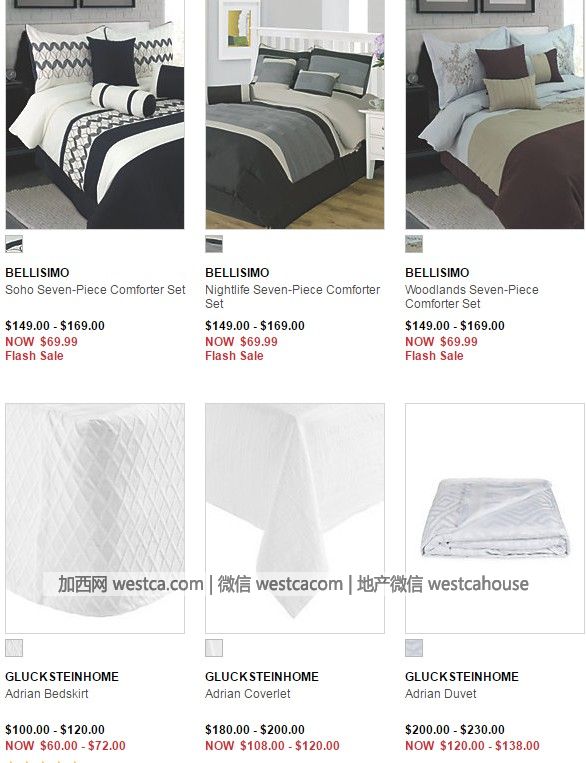View the Adrian Bedskirt product photo
Viewport: 586px width, 763px height.
pos(95,518)
